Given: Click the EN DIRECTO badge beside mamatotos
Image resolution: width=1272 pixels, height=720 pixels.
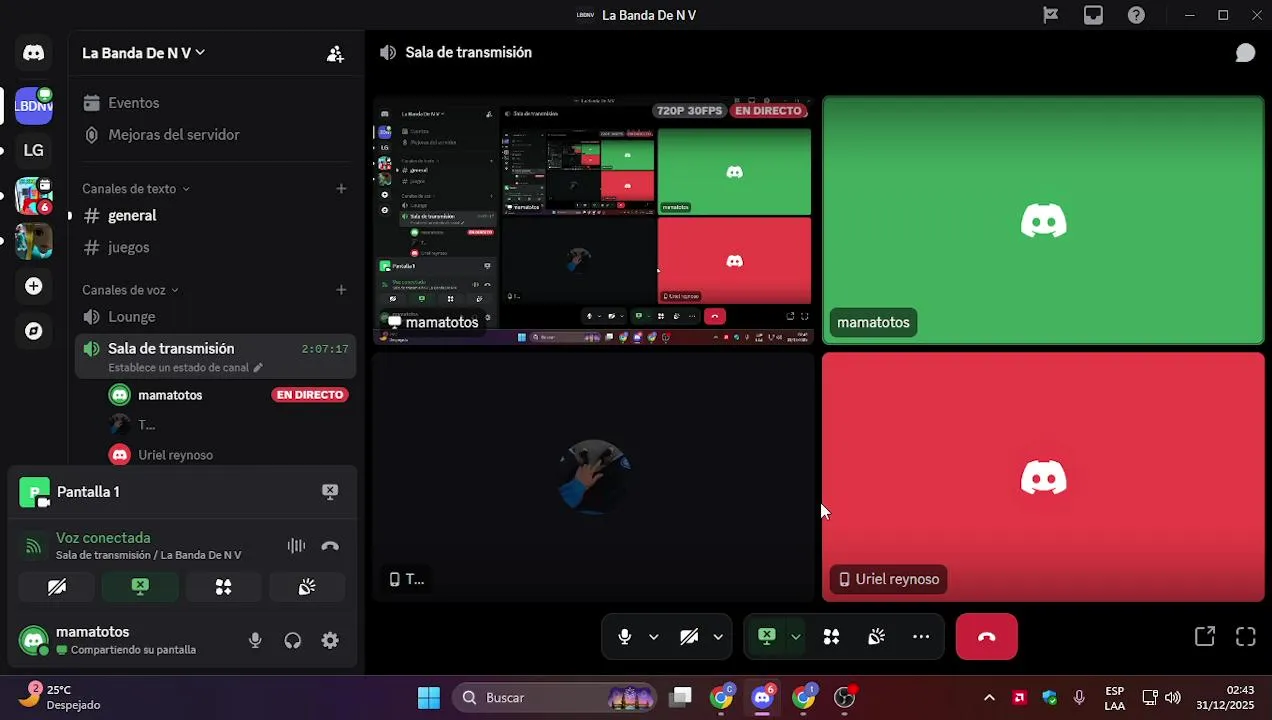Looking at the screenshot, I should [x=310, y=395].
